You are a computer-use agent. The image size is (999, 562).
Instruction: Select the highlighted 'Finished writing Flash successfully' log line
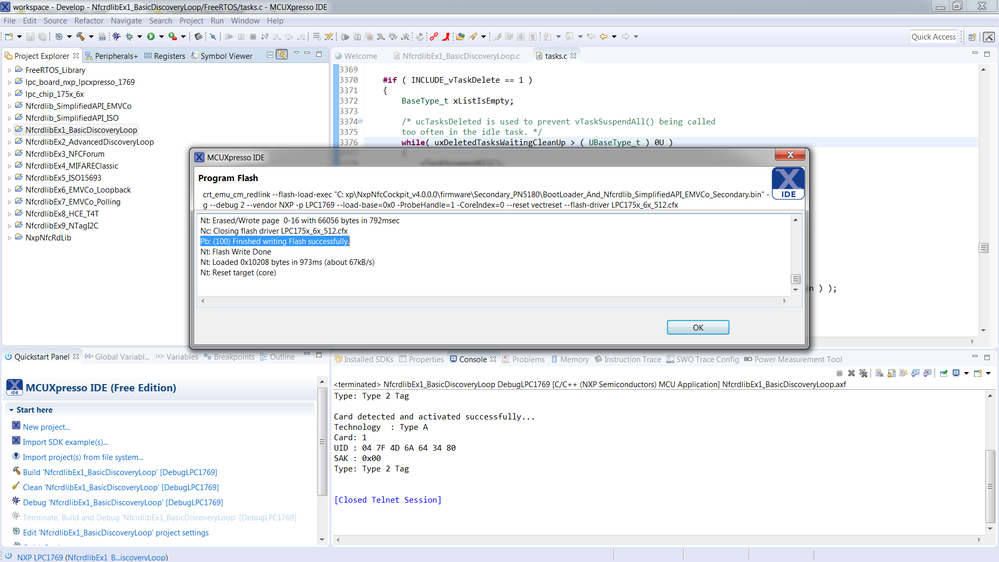pos(275,241)
